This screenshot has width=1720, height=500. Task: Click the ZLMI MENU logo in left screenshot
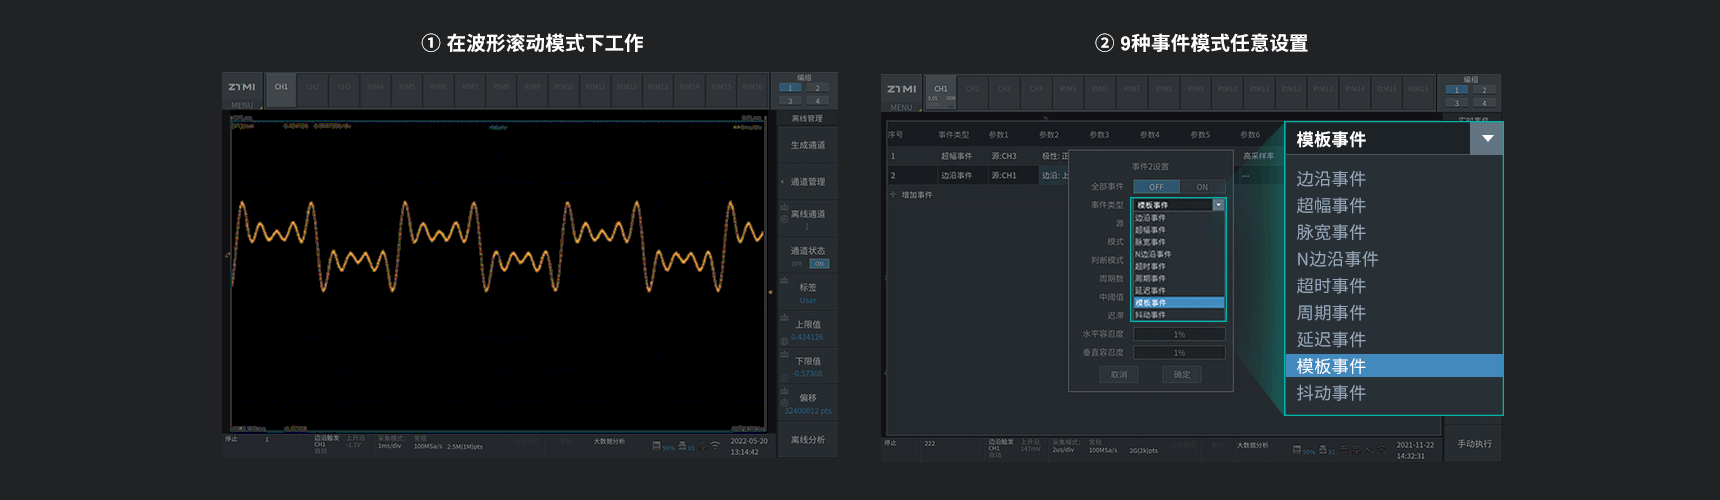point(242,90)
